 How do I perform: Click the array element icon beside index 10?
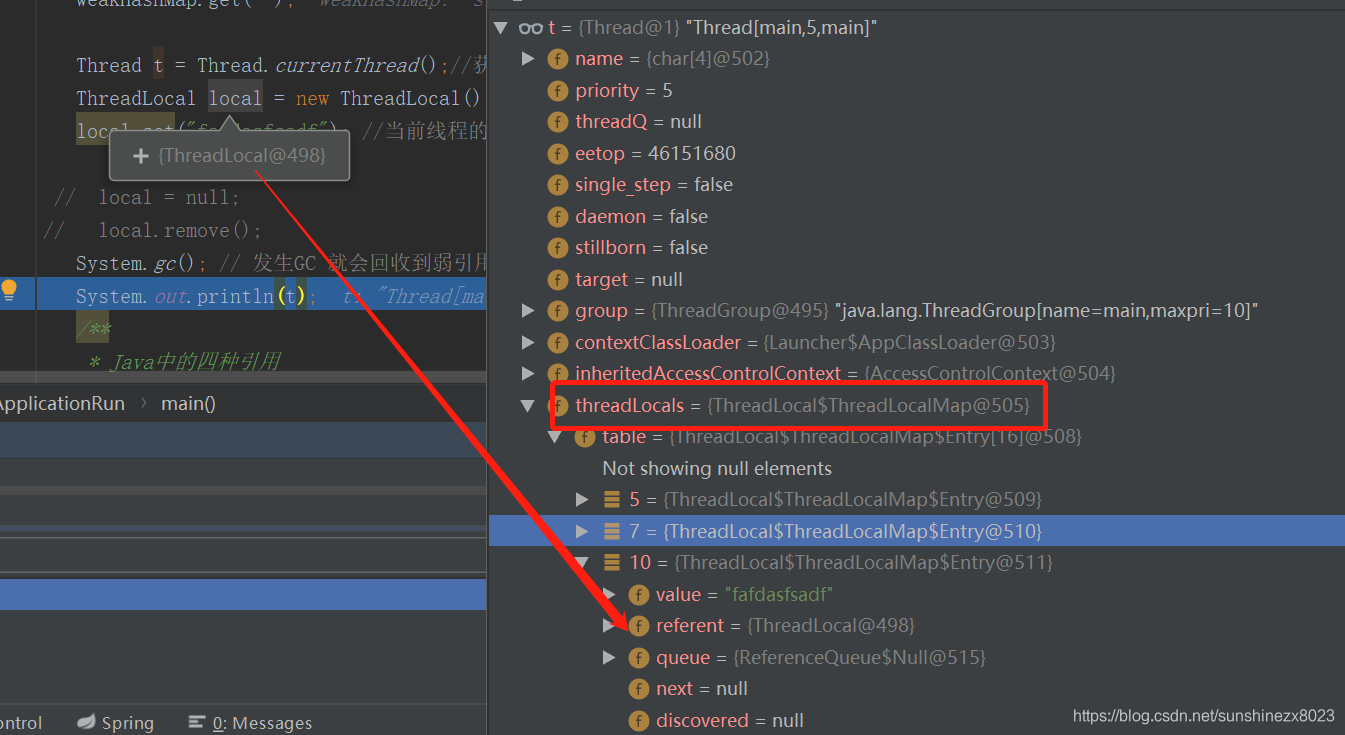pyautogui.click(x=612, y=562)
